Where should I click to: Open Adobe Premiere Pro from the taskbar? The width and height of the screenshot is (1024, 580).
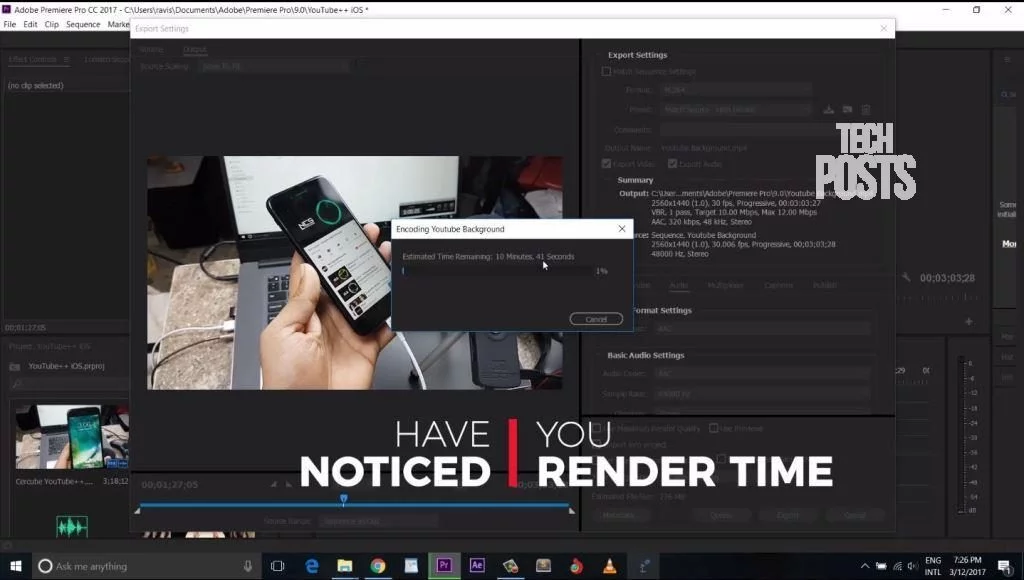[x=444, y=566]
